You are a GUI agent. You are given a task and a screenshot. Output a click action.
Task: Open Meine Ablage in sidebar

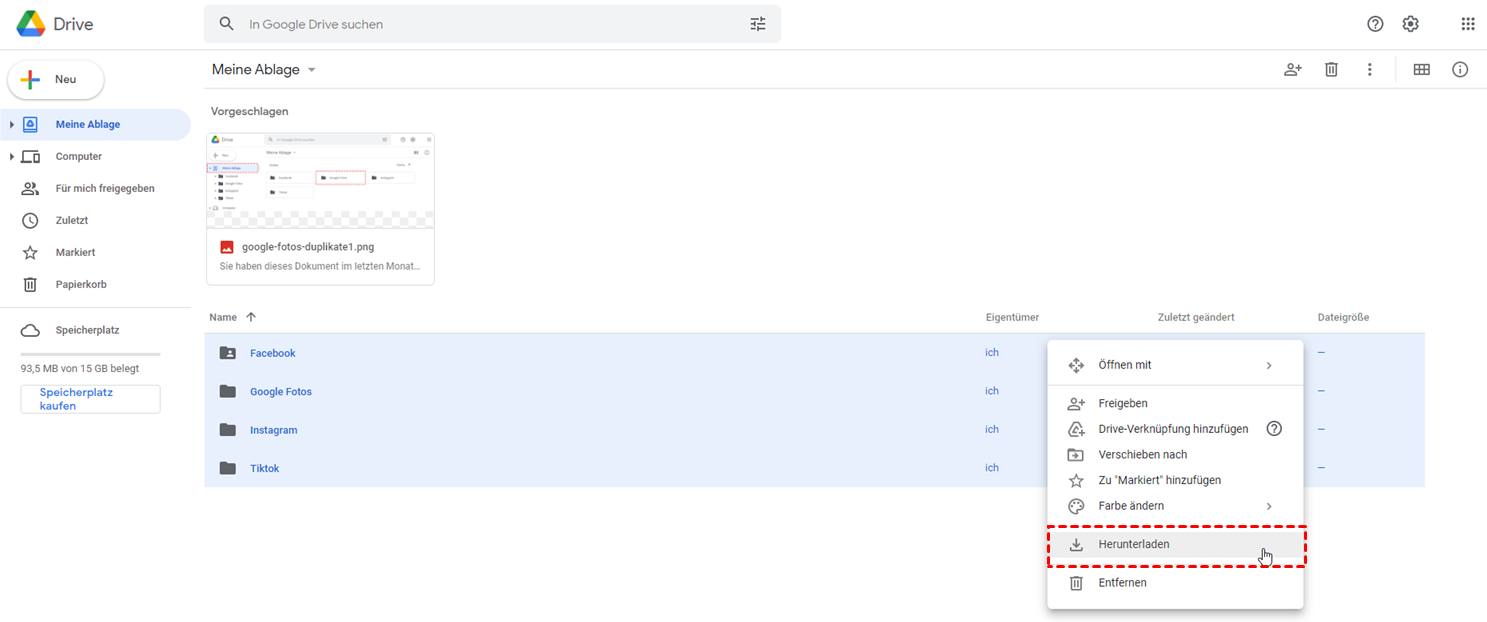[x=95, y=125]
